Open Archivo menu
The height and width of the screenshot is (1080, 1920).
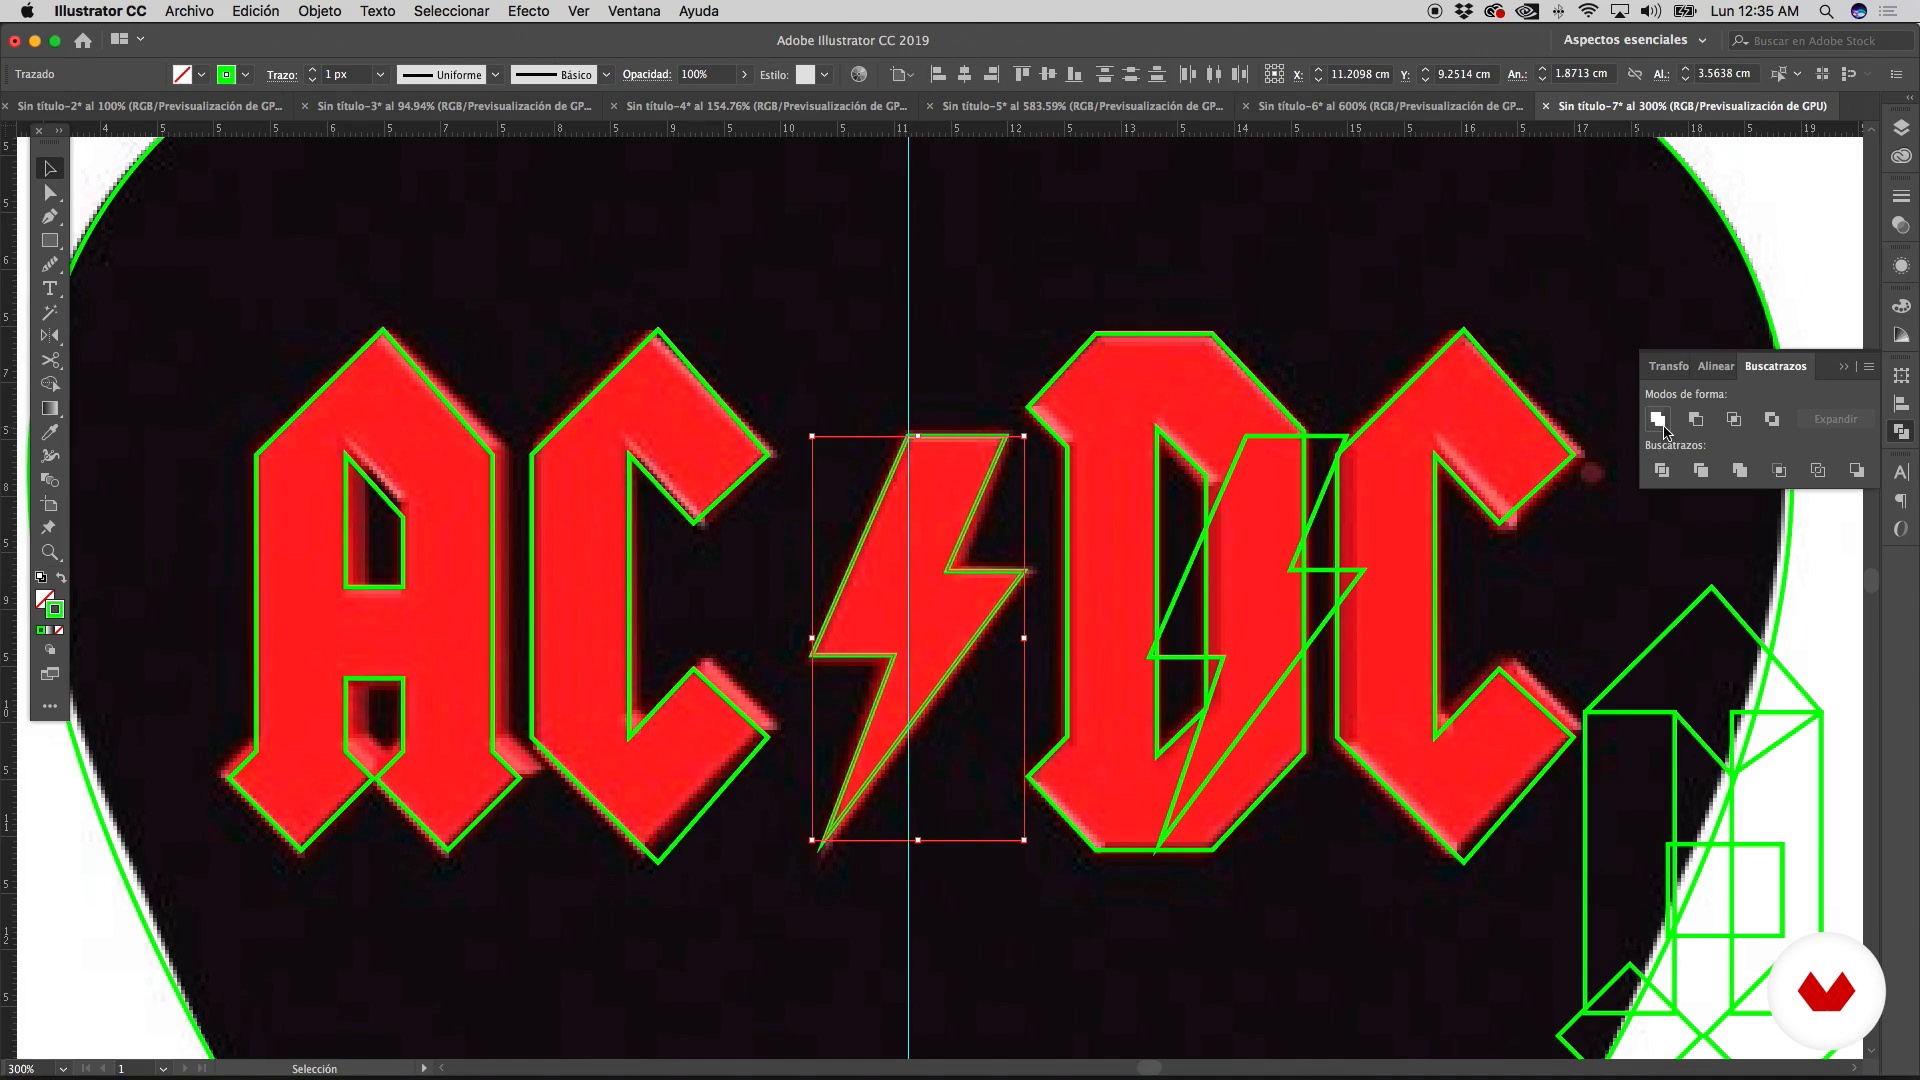[189, 11]
